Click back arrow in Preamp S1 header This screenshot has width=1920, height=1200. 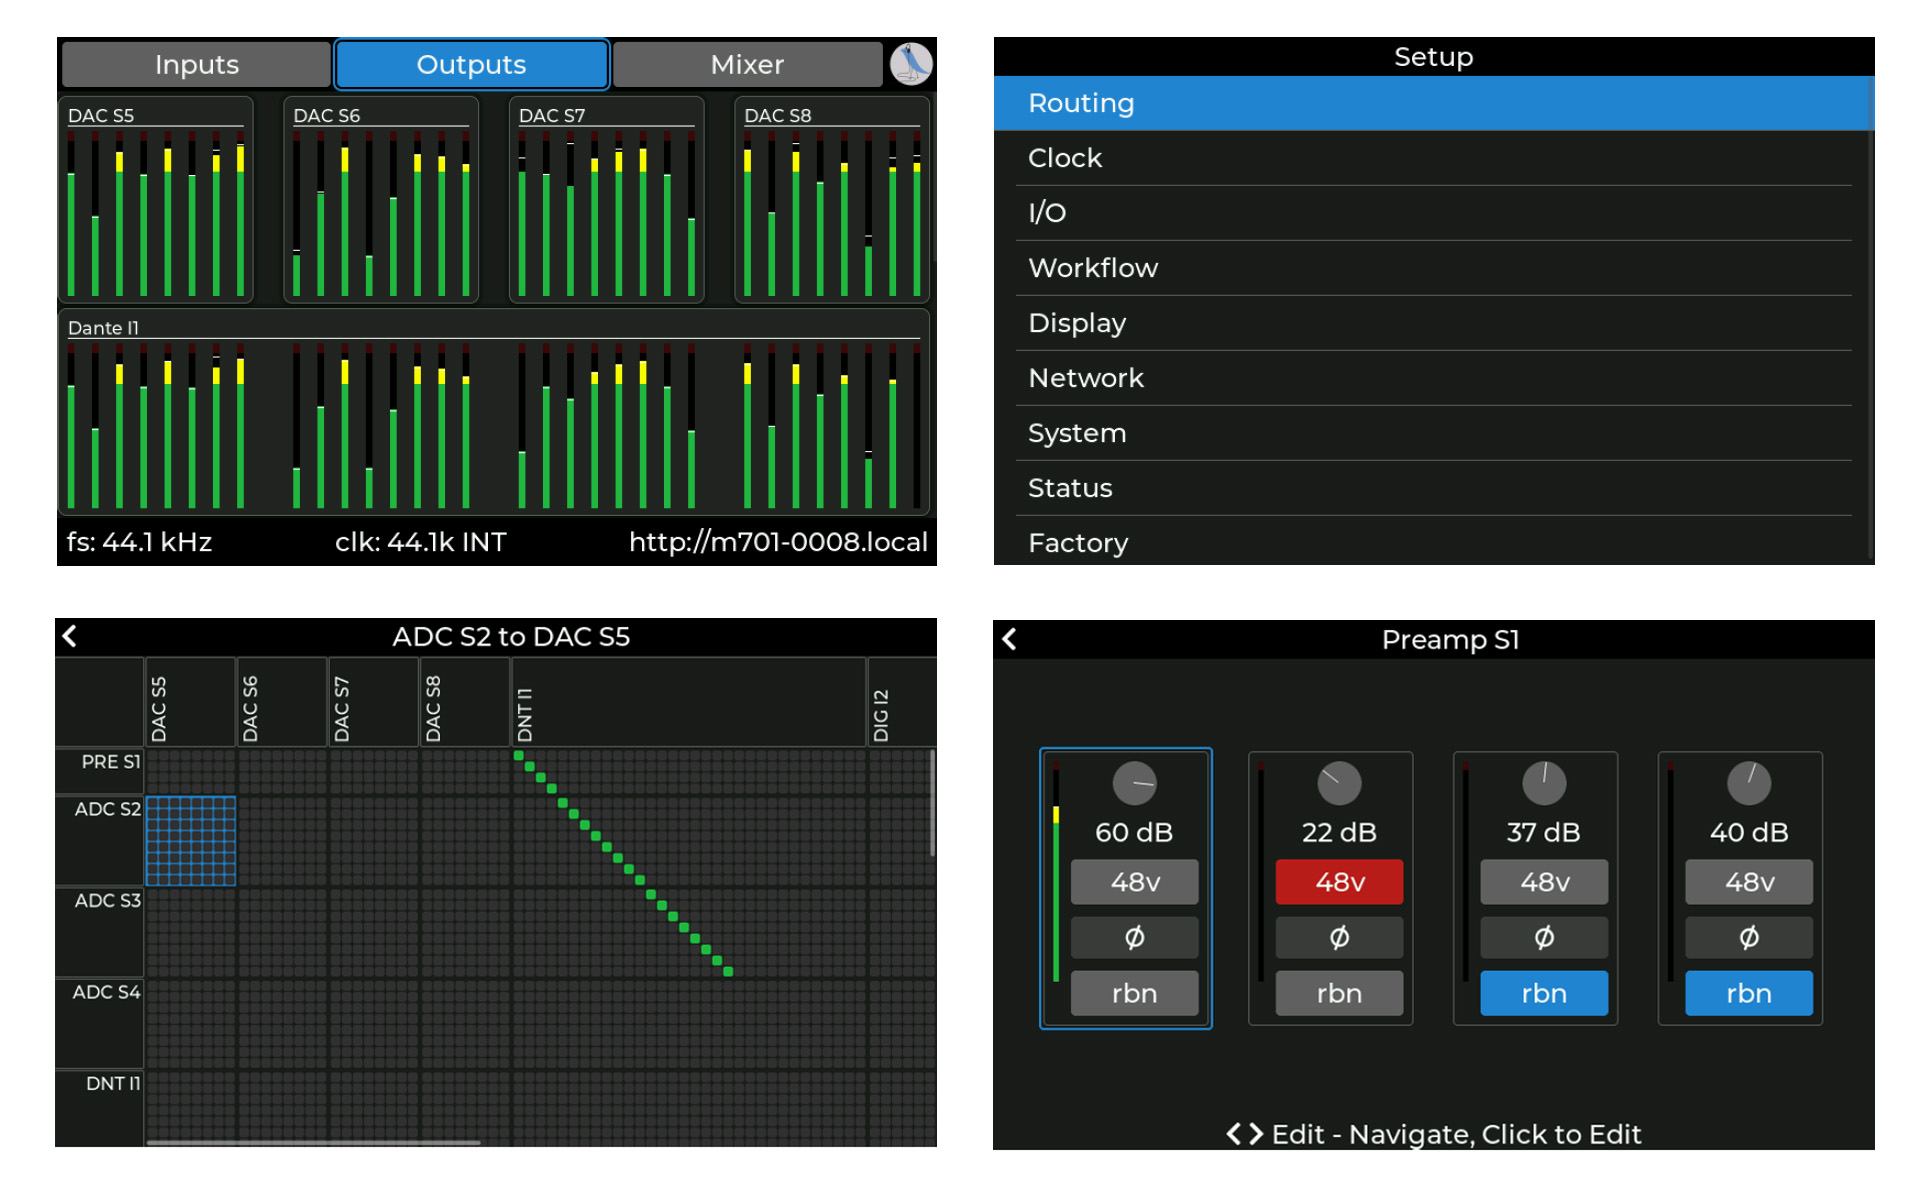[x=1009, y=639]
